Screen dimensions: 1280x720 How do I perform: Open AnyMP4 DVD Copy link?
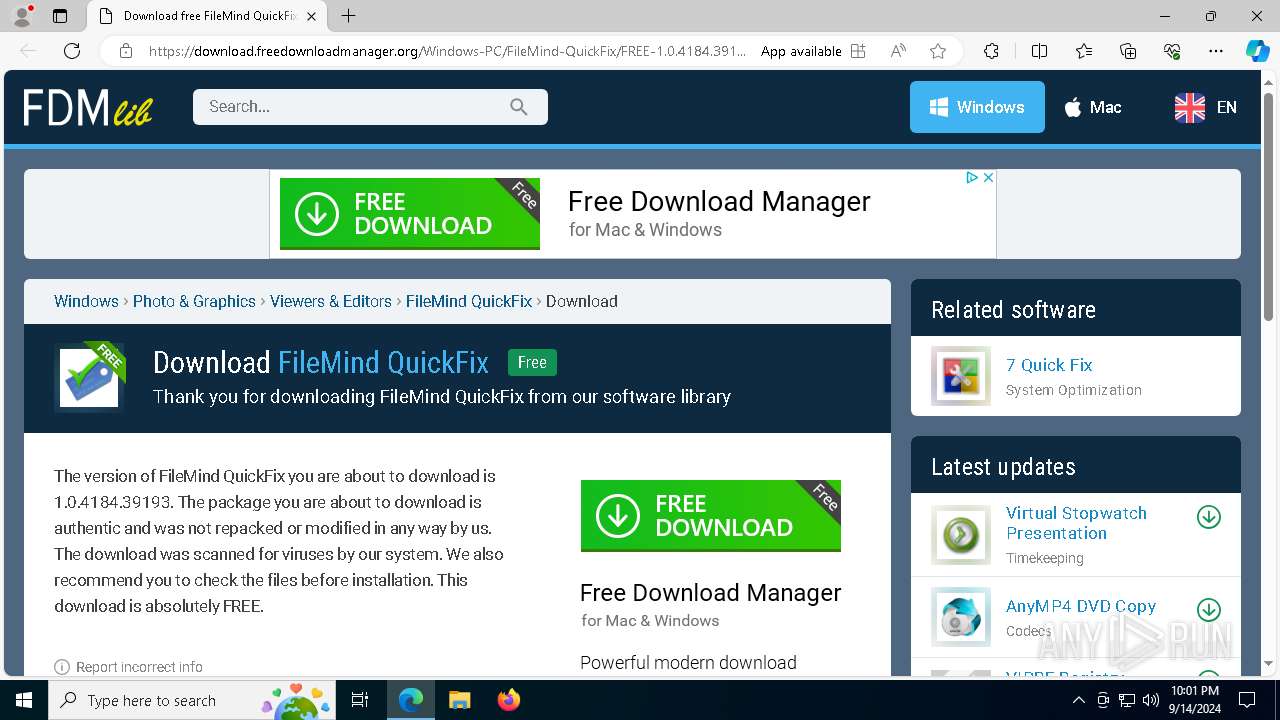[1081, 606]
